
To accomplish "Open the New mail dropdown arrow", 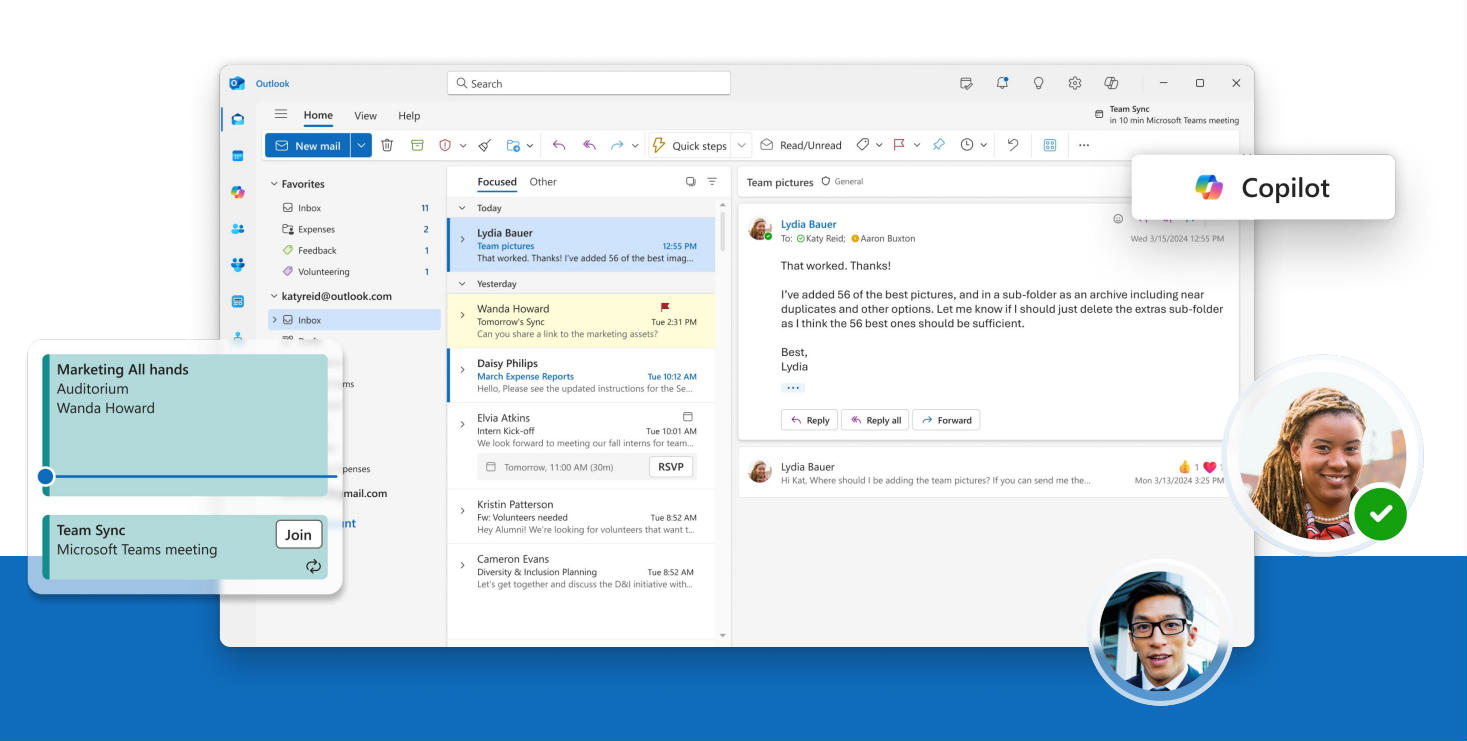I will coord(361,145).
